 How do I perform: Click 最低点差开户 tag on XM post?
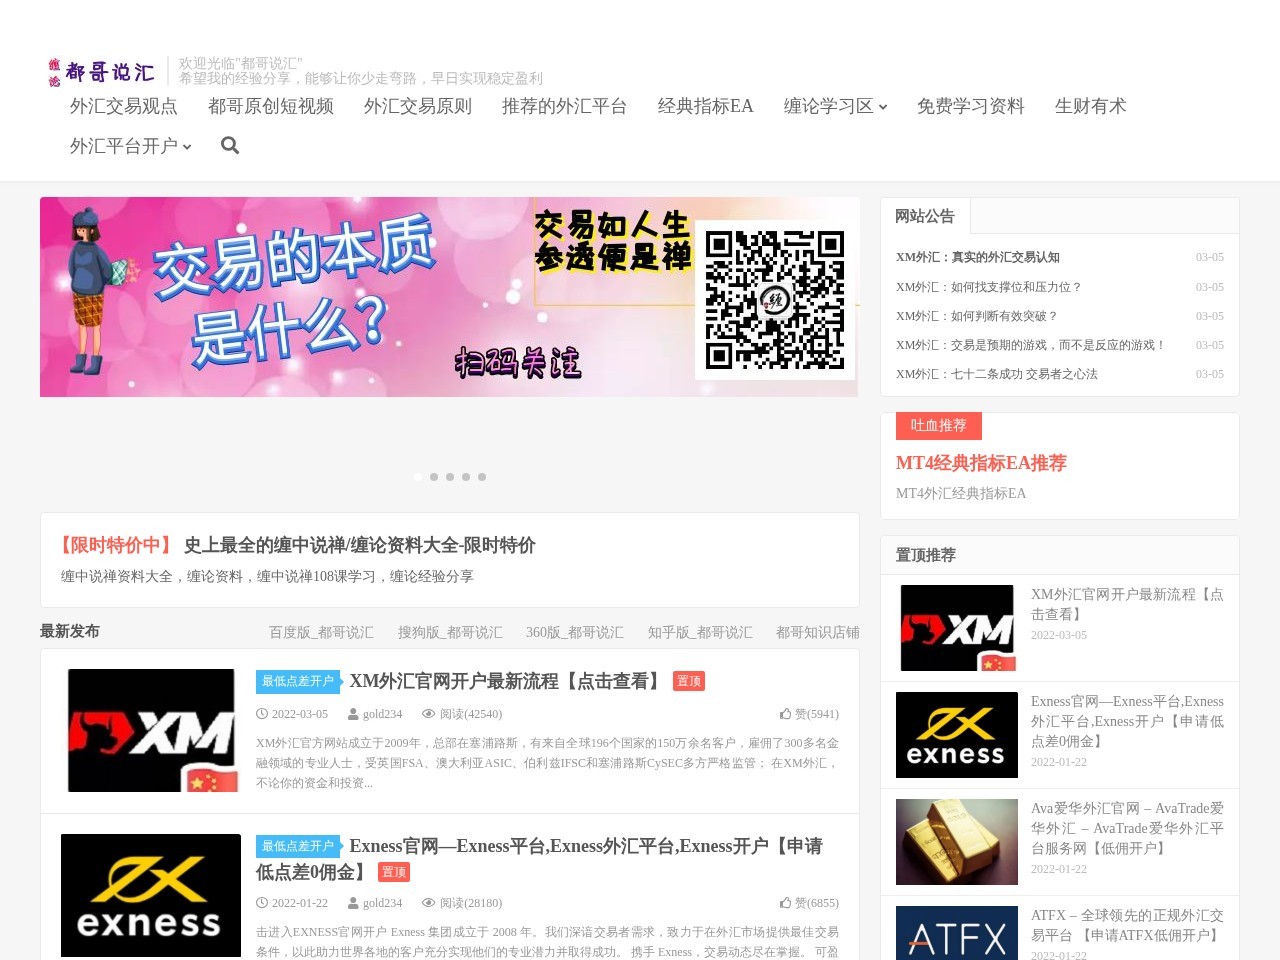pos(298,681)
